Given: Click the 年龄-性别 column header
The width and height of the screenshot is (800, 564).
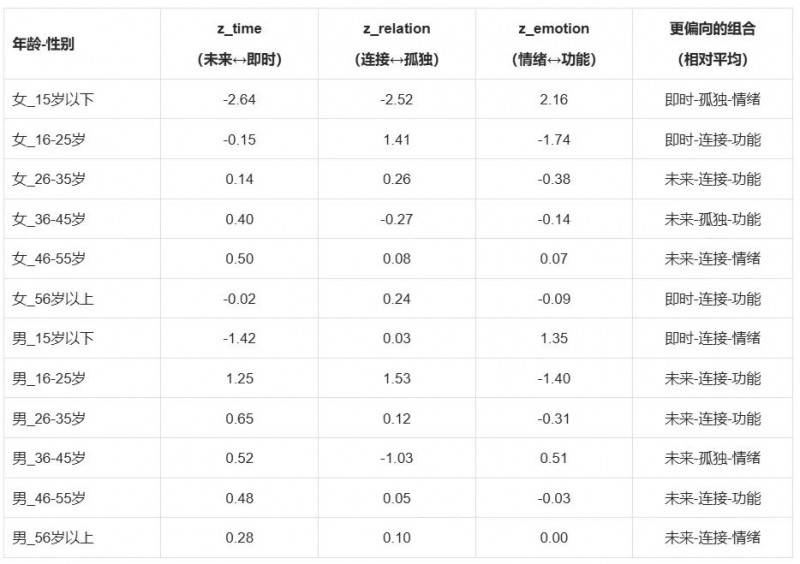Looking at the screenshot, I should pyautogui.click(x=43, y=44).
